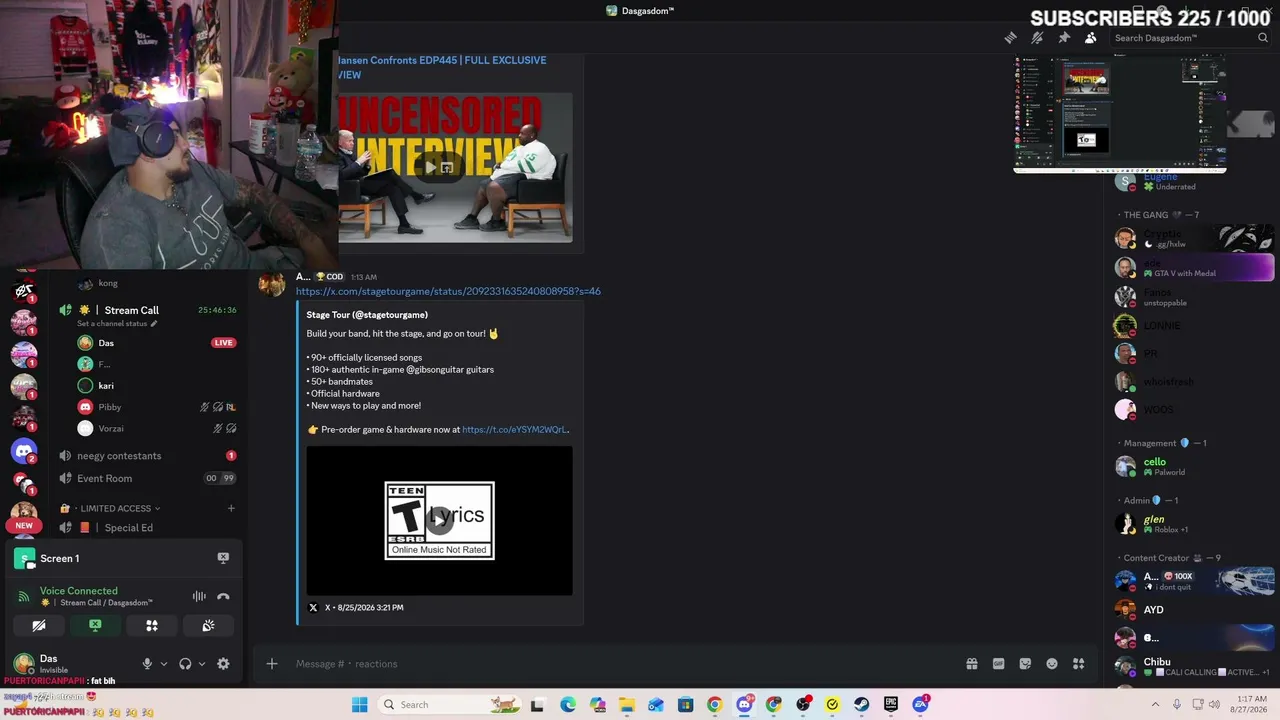The width and height of the screenshot is (1280, 720).
Task: Play the Stage Tour embedded video
Action: coord(439,520)
